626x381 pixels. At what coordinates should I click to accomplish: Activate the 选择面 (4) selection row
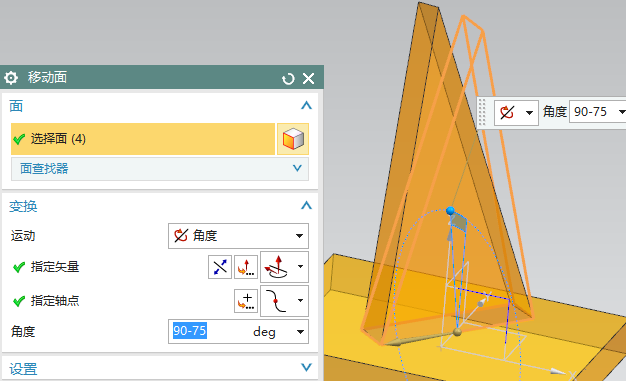143,139
